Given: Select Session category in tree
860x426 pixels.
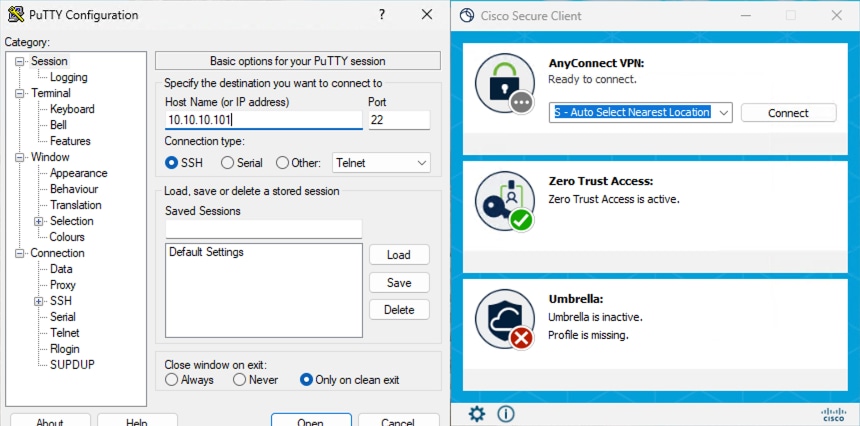Looking at the screenshot, I should (x=49, y=61).
